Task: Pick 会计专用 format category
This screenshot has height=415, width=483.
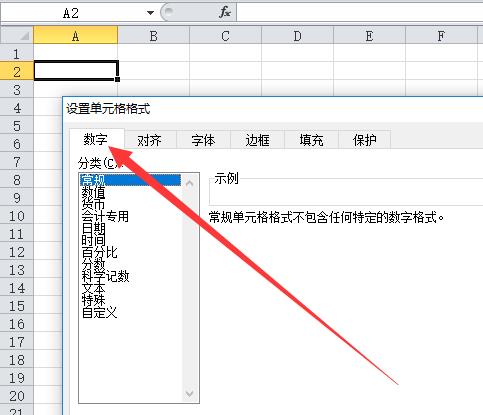Action: (105, 217)
